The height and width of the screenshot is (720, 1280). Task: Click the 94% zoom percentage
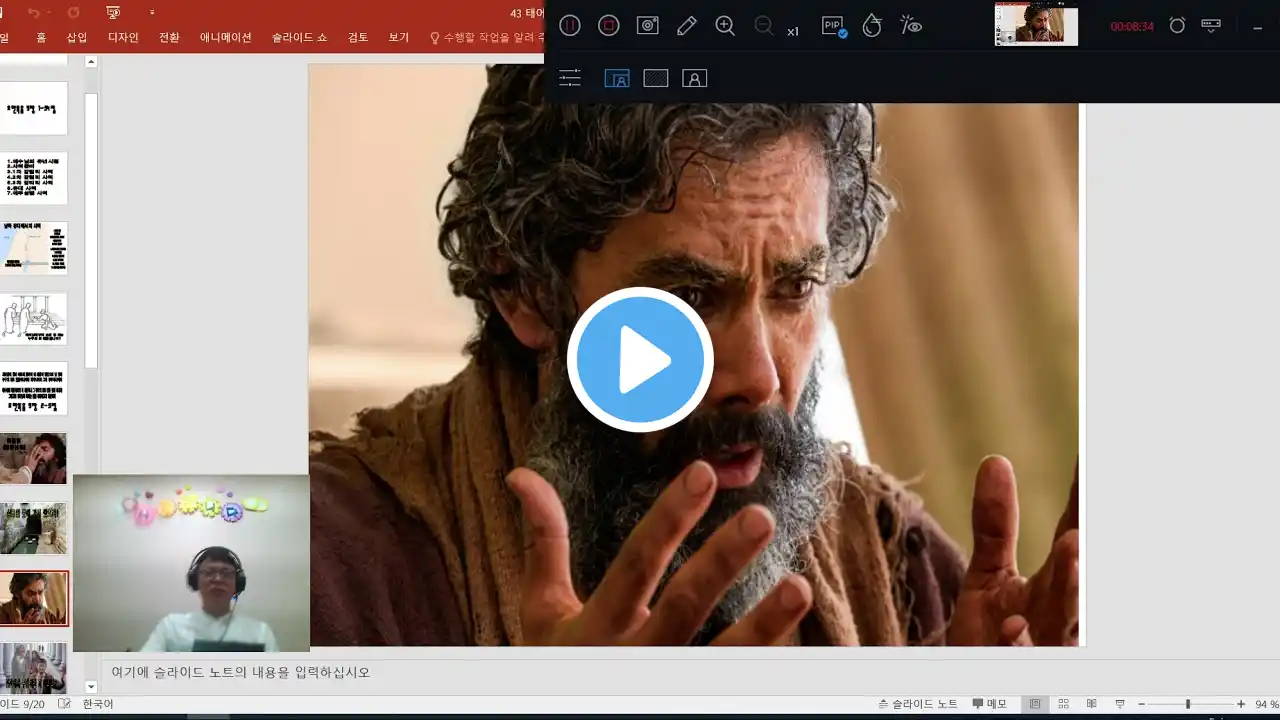click(1266, 704)
